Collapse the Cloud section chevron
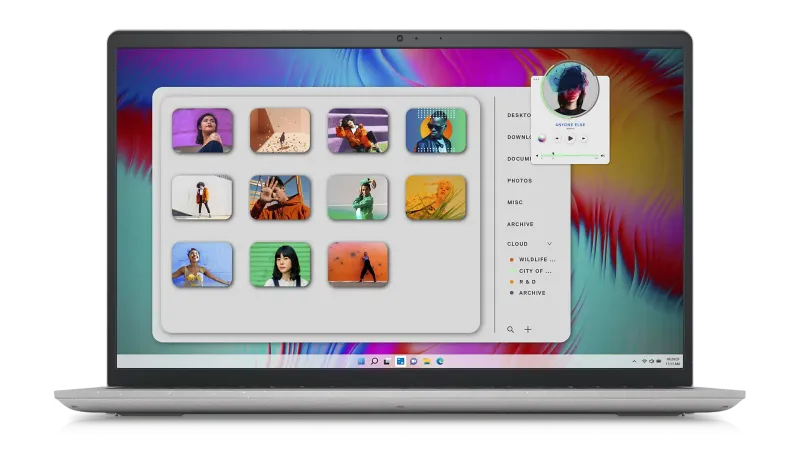The width and height of the screenshot is (800, 450). tap(549, 244)
